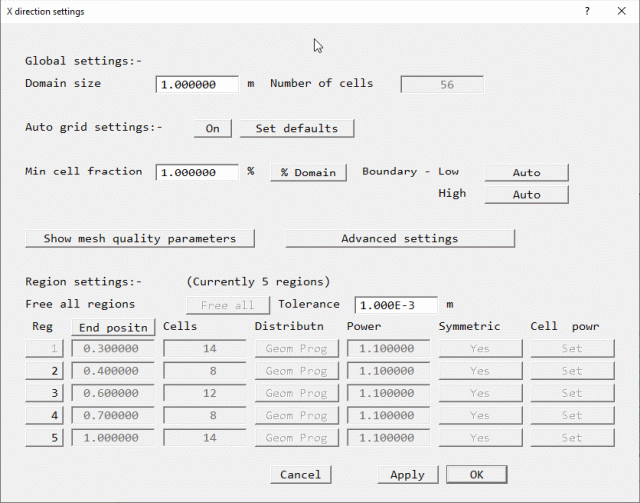Show mesh quality parameters
The width and height of the screenshot is (640, 503).
coord(140,238)
